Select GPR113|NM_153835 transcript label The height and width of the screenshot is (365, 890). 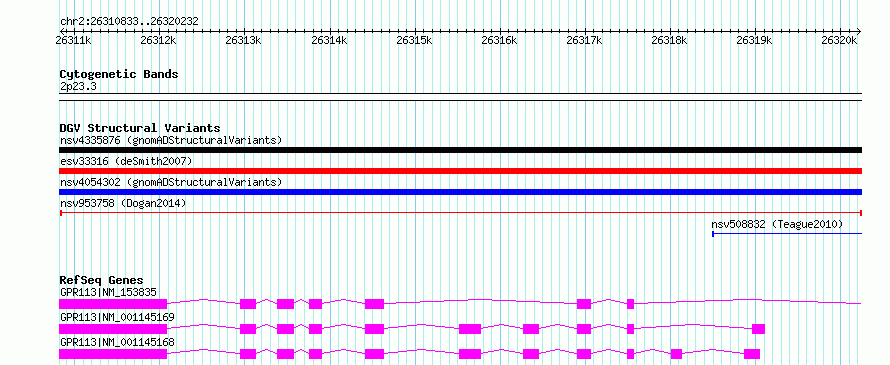click(x=108, y=292)
